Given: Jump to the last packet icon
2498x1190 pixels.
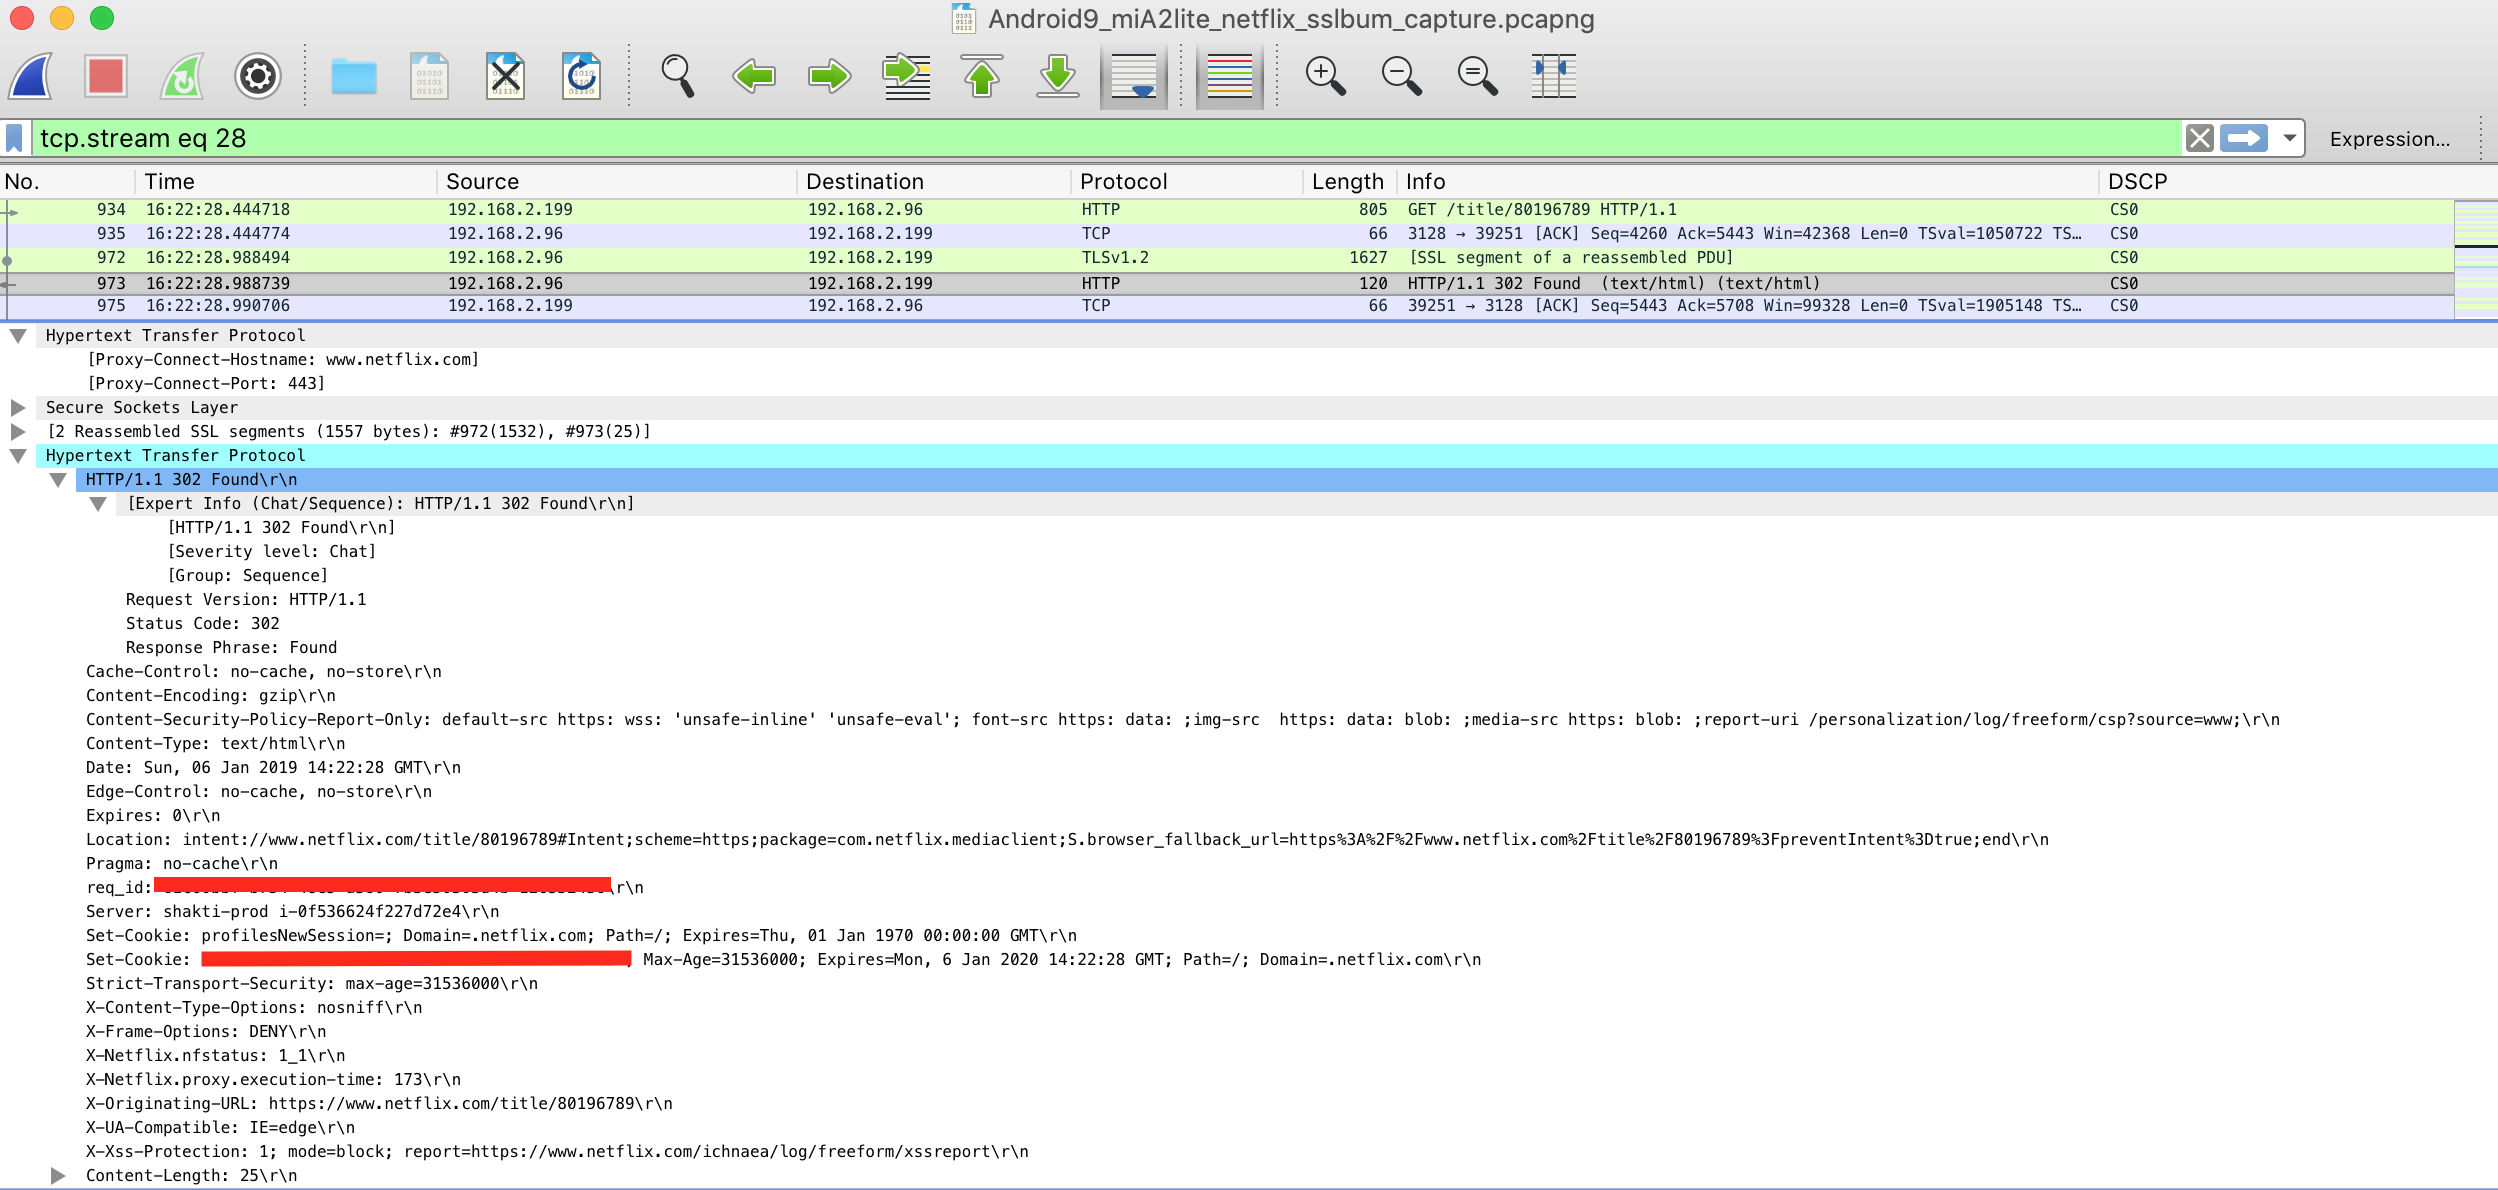Looking at the screenshot, I should pos(1057,76).
